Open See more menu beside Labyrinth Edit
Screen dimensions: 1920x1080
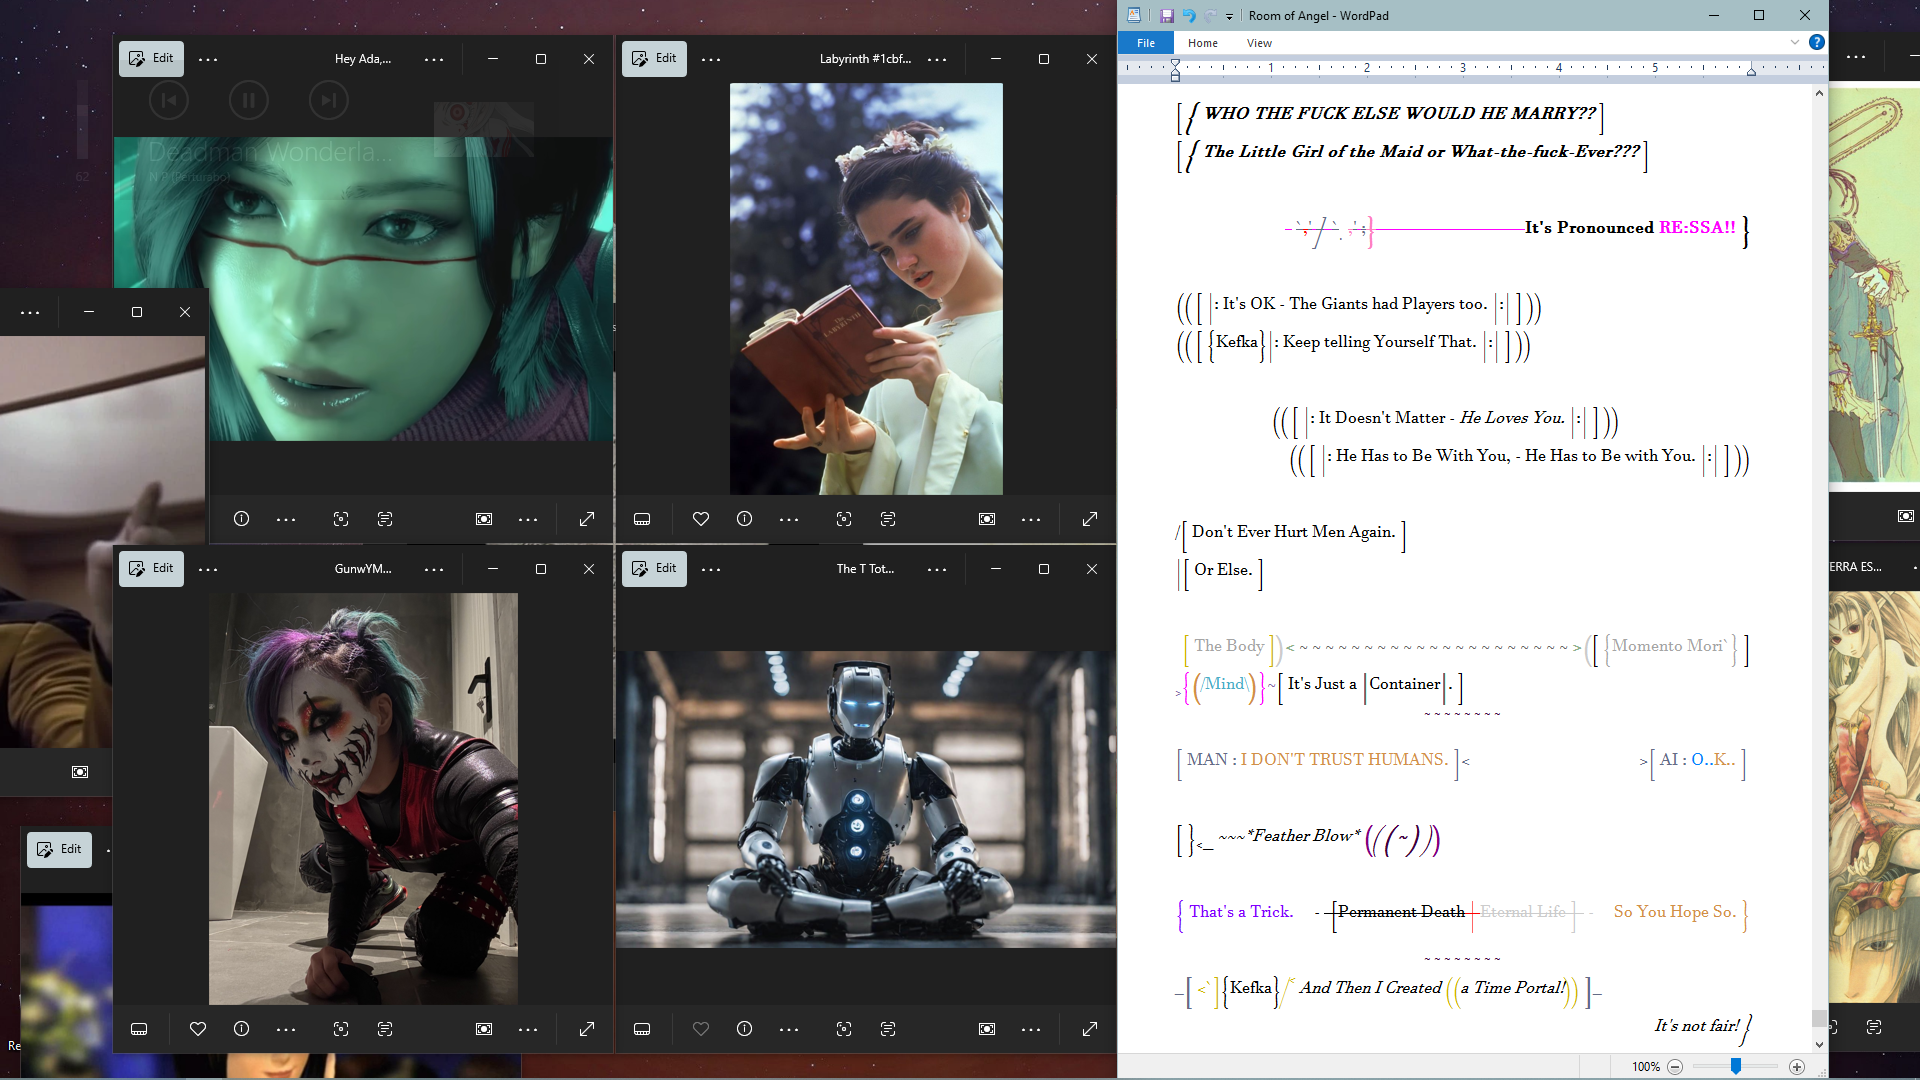[x=711, y=60]
